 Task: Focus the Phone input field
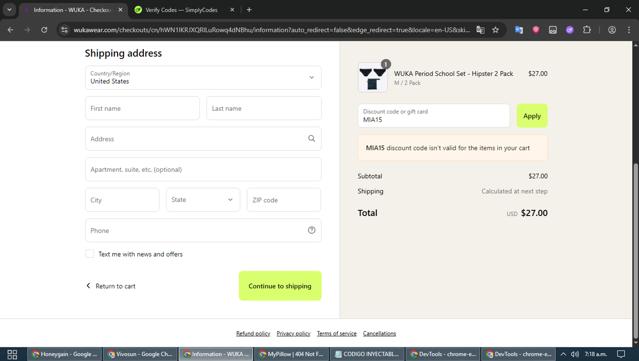[203, 230]
